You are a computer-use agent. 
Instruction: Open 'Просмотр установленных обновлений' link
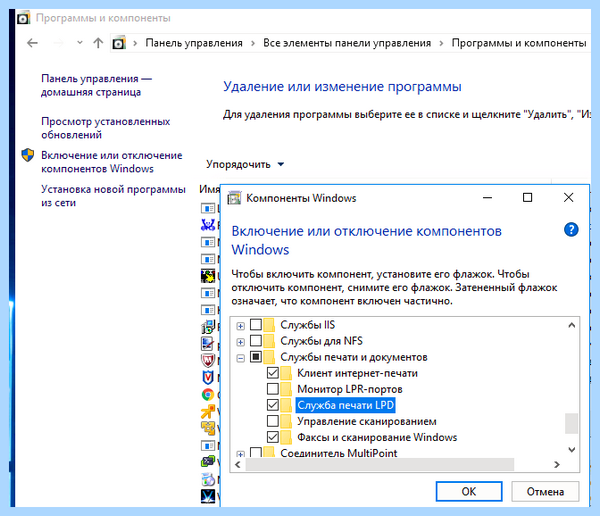(x=106, y=128)
